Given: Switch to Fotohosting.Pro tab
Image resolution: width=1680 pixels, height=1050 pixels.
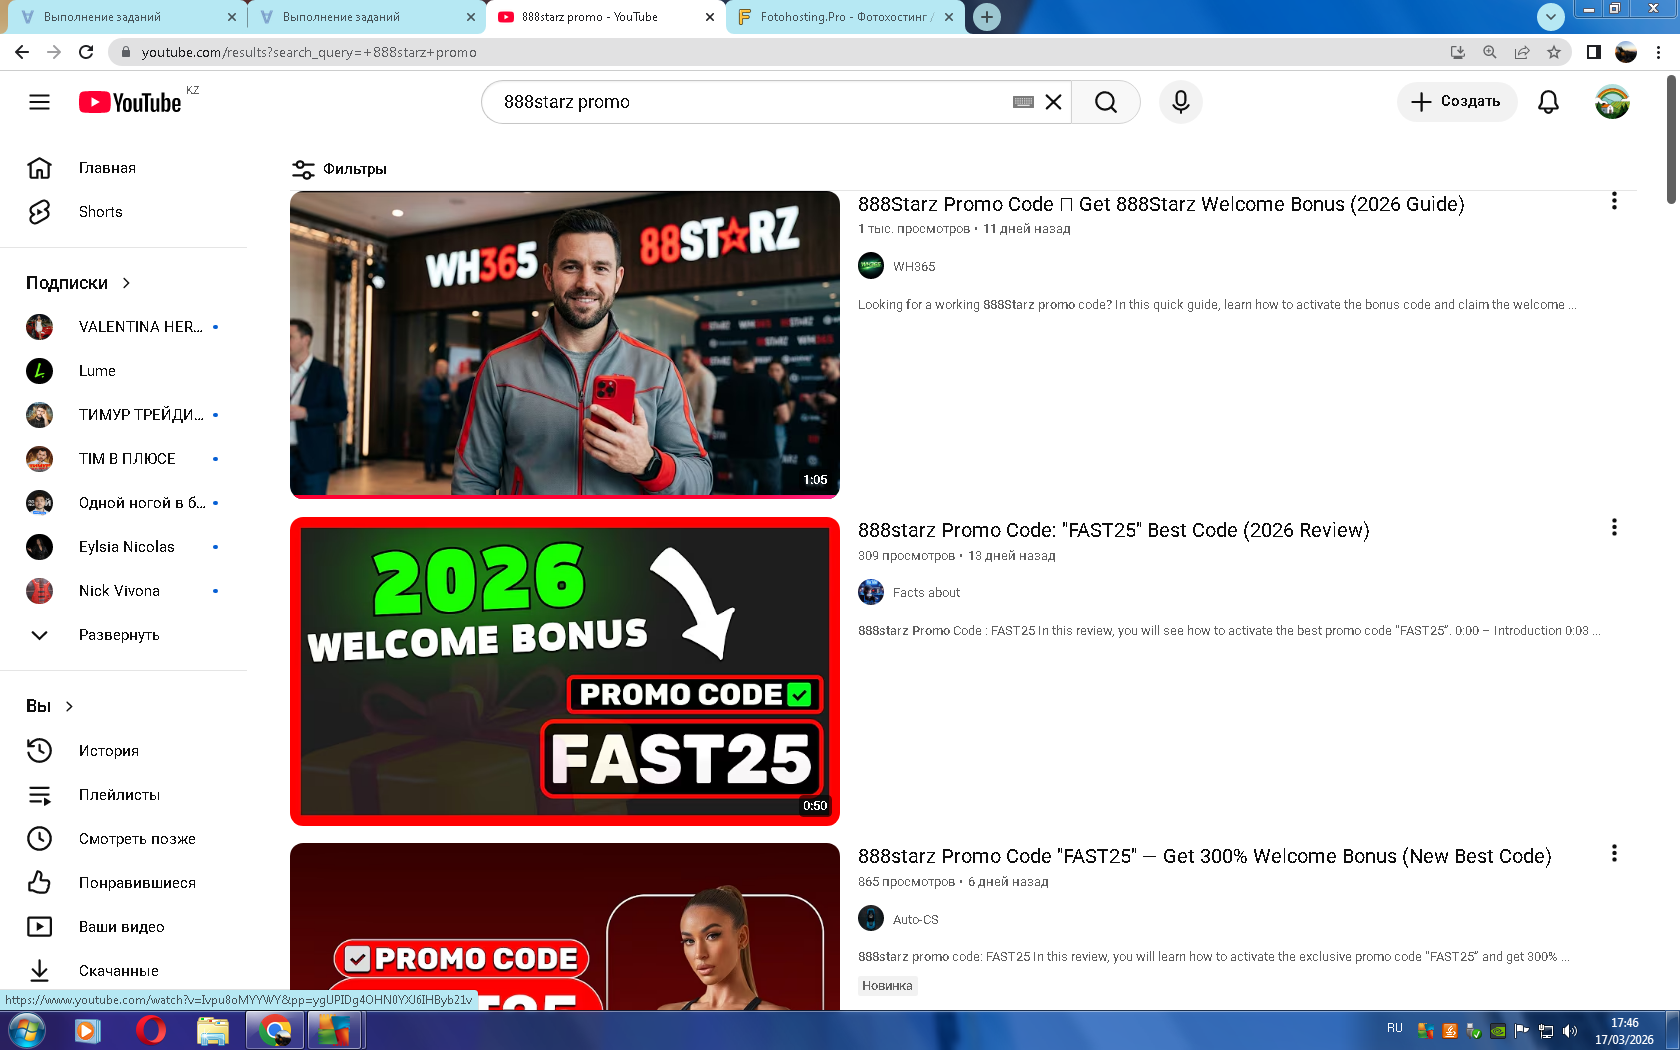Looking at the screenshot, I should click(845, 17).
